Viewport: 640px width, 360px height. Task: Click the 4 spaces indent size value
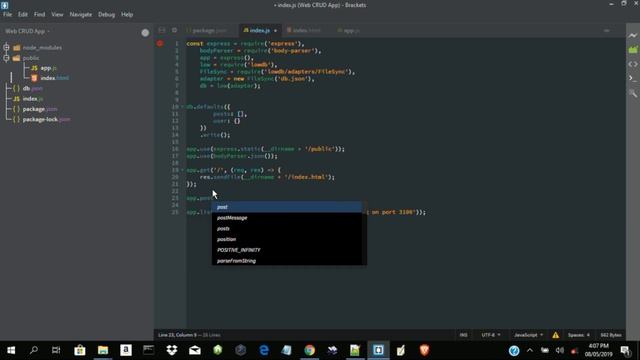[588, 335]
